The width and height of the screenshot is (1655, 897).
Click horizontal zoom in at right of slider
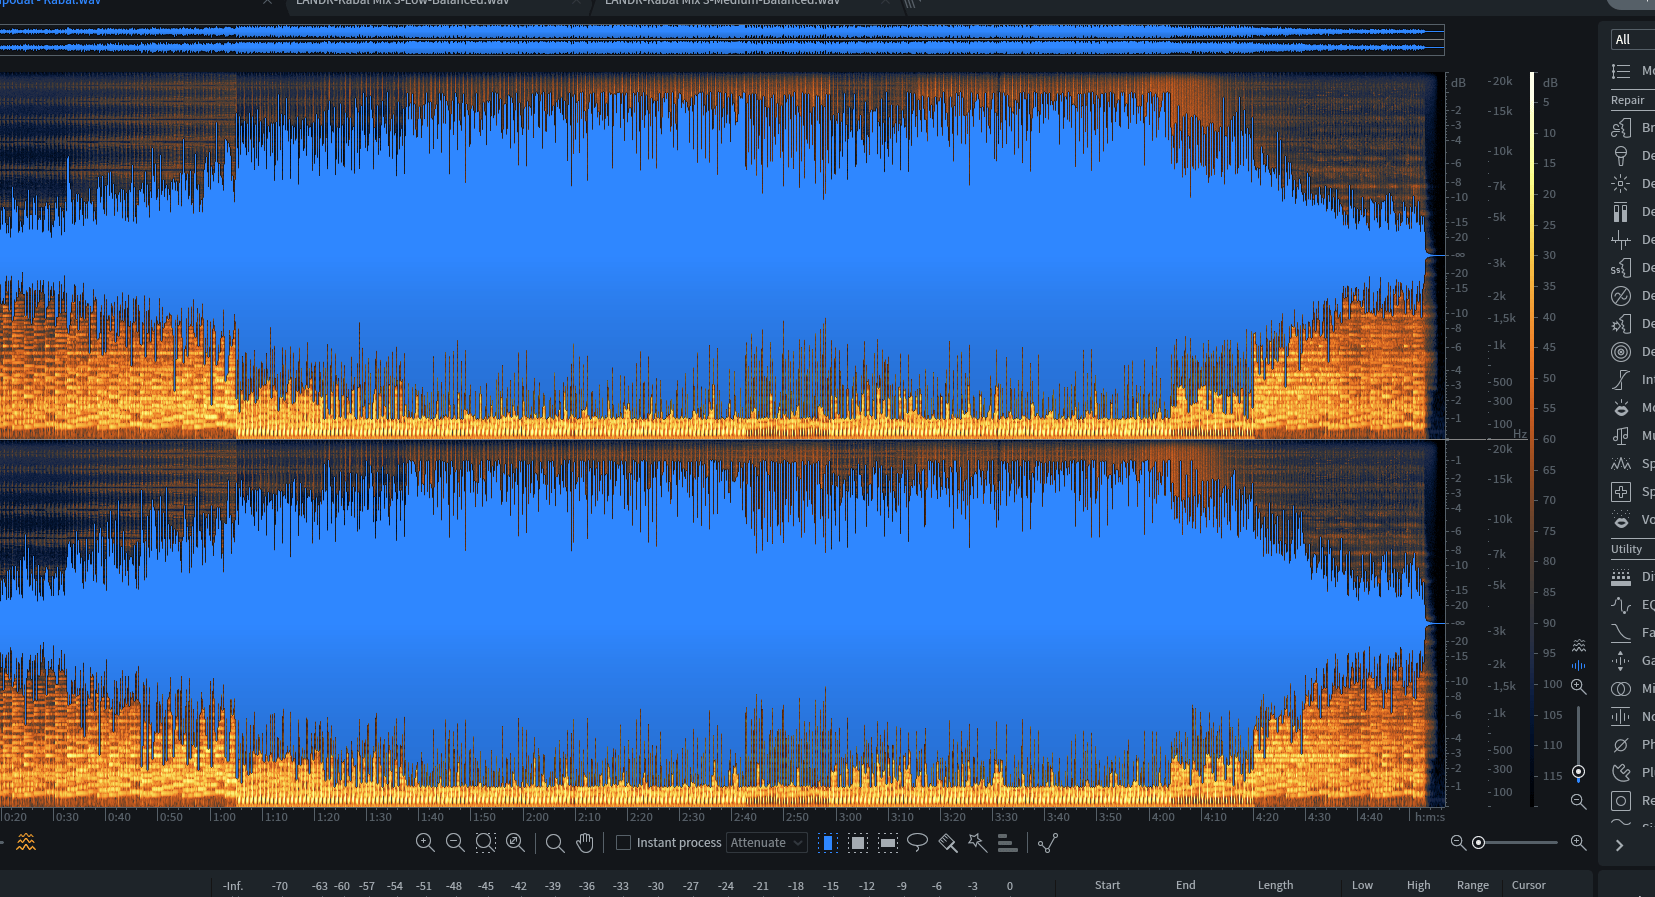click(1578, 843)
